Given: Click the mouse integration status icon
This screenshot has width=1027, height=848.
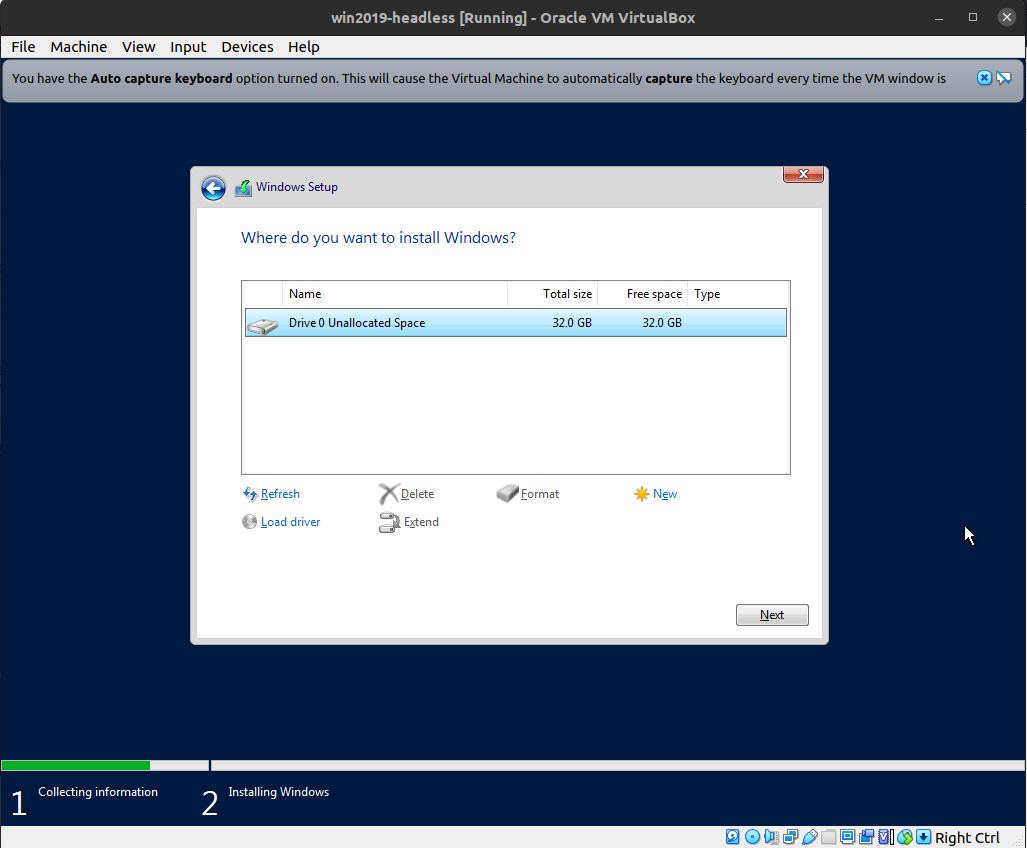Looking at the screenshot, I should coord(905,837).
